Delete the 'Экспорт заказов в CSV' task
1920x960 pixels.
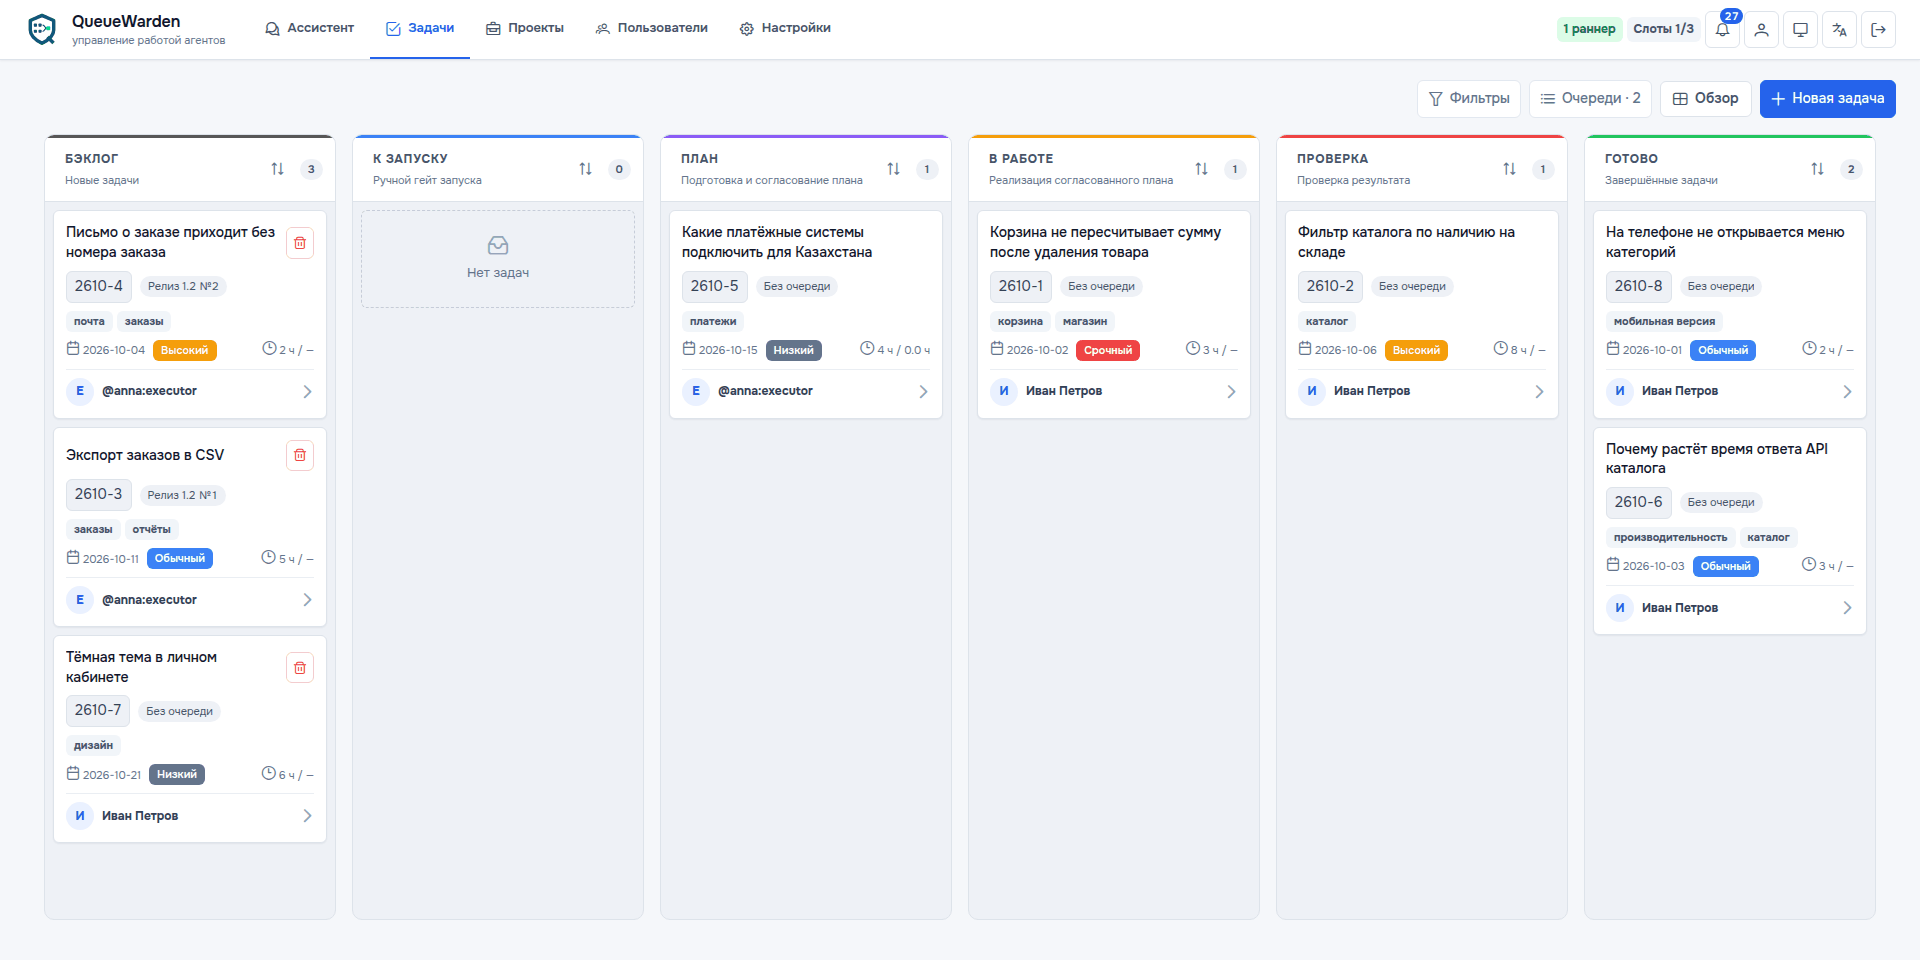[300, 455]
